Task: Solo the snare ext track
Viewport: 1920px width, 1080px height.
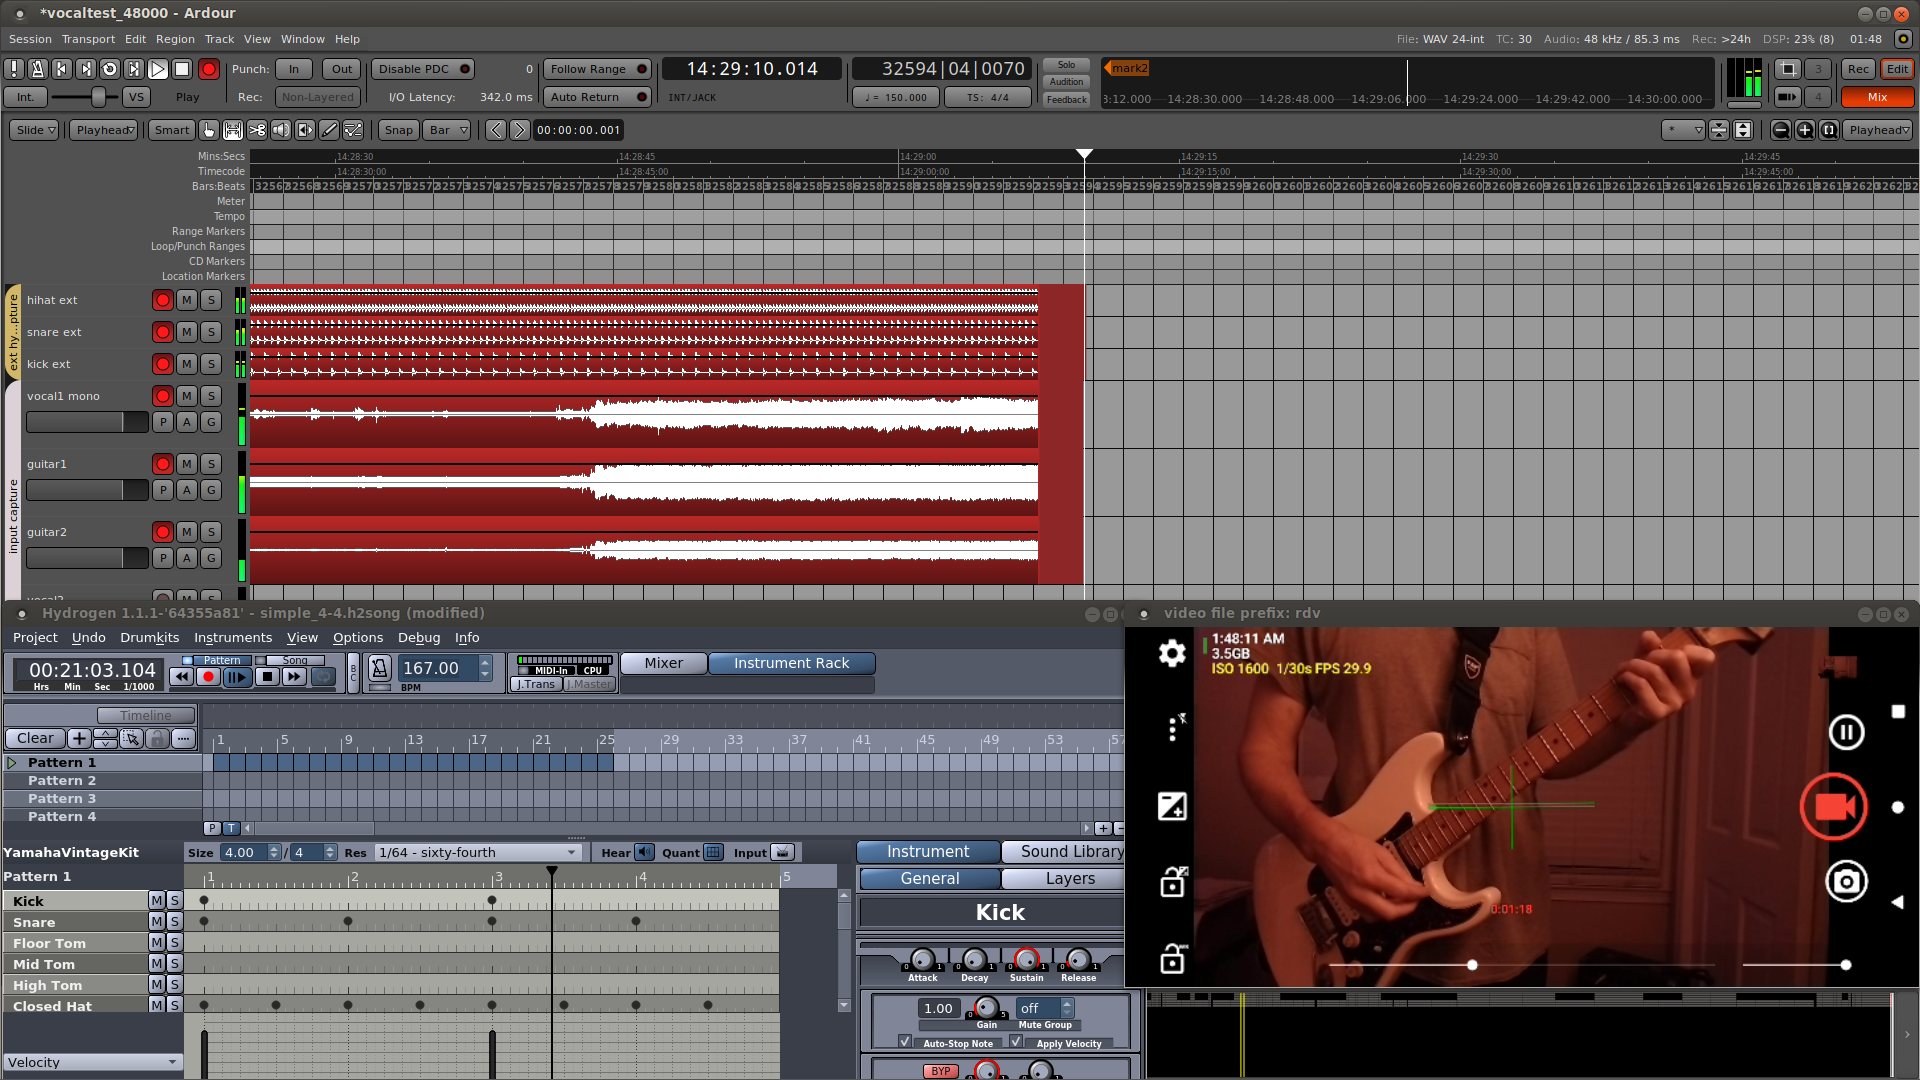Action: point(211,332)
